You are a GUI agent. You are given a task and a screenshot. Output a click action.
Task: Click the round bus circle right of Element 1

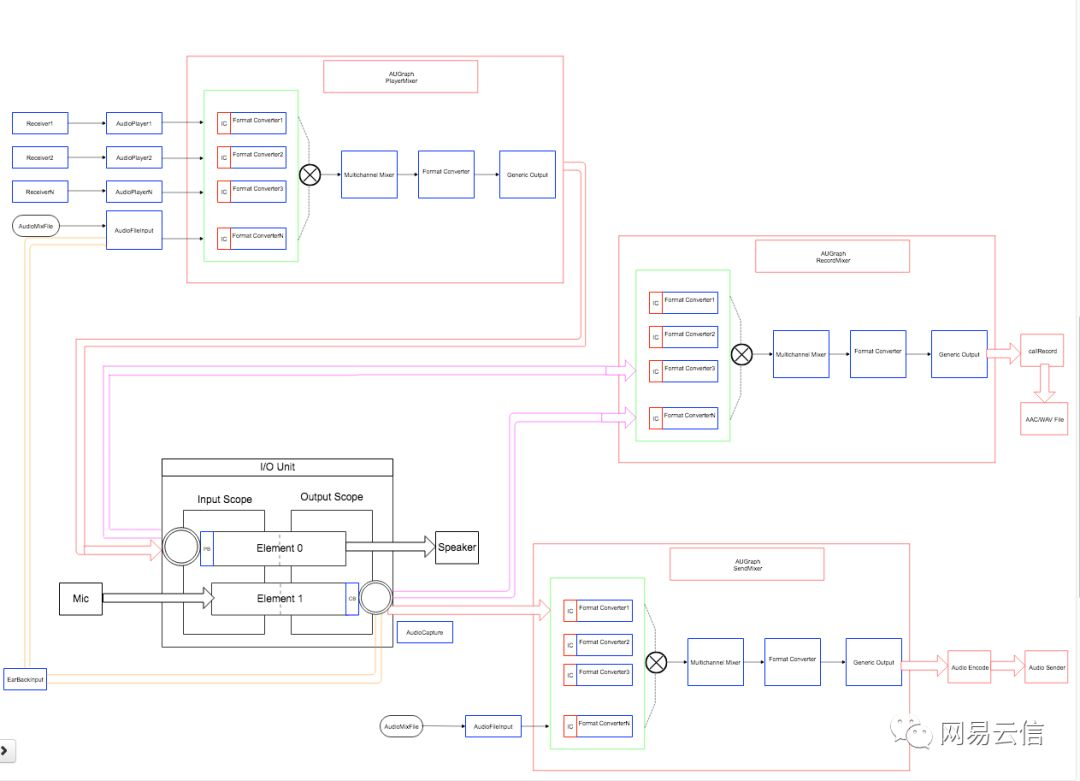point(376,598)
